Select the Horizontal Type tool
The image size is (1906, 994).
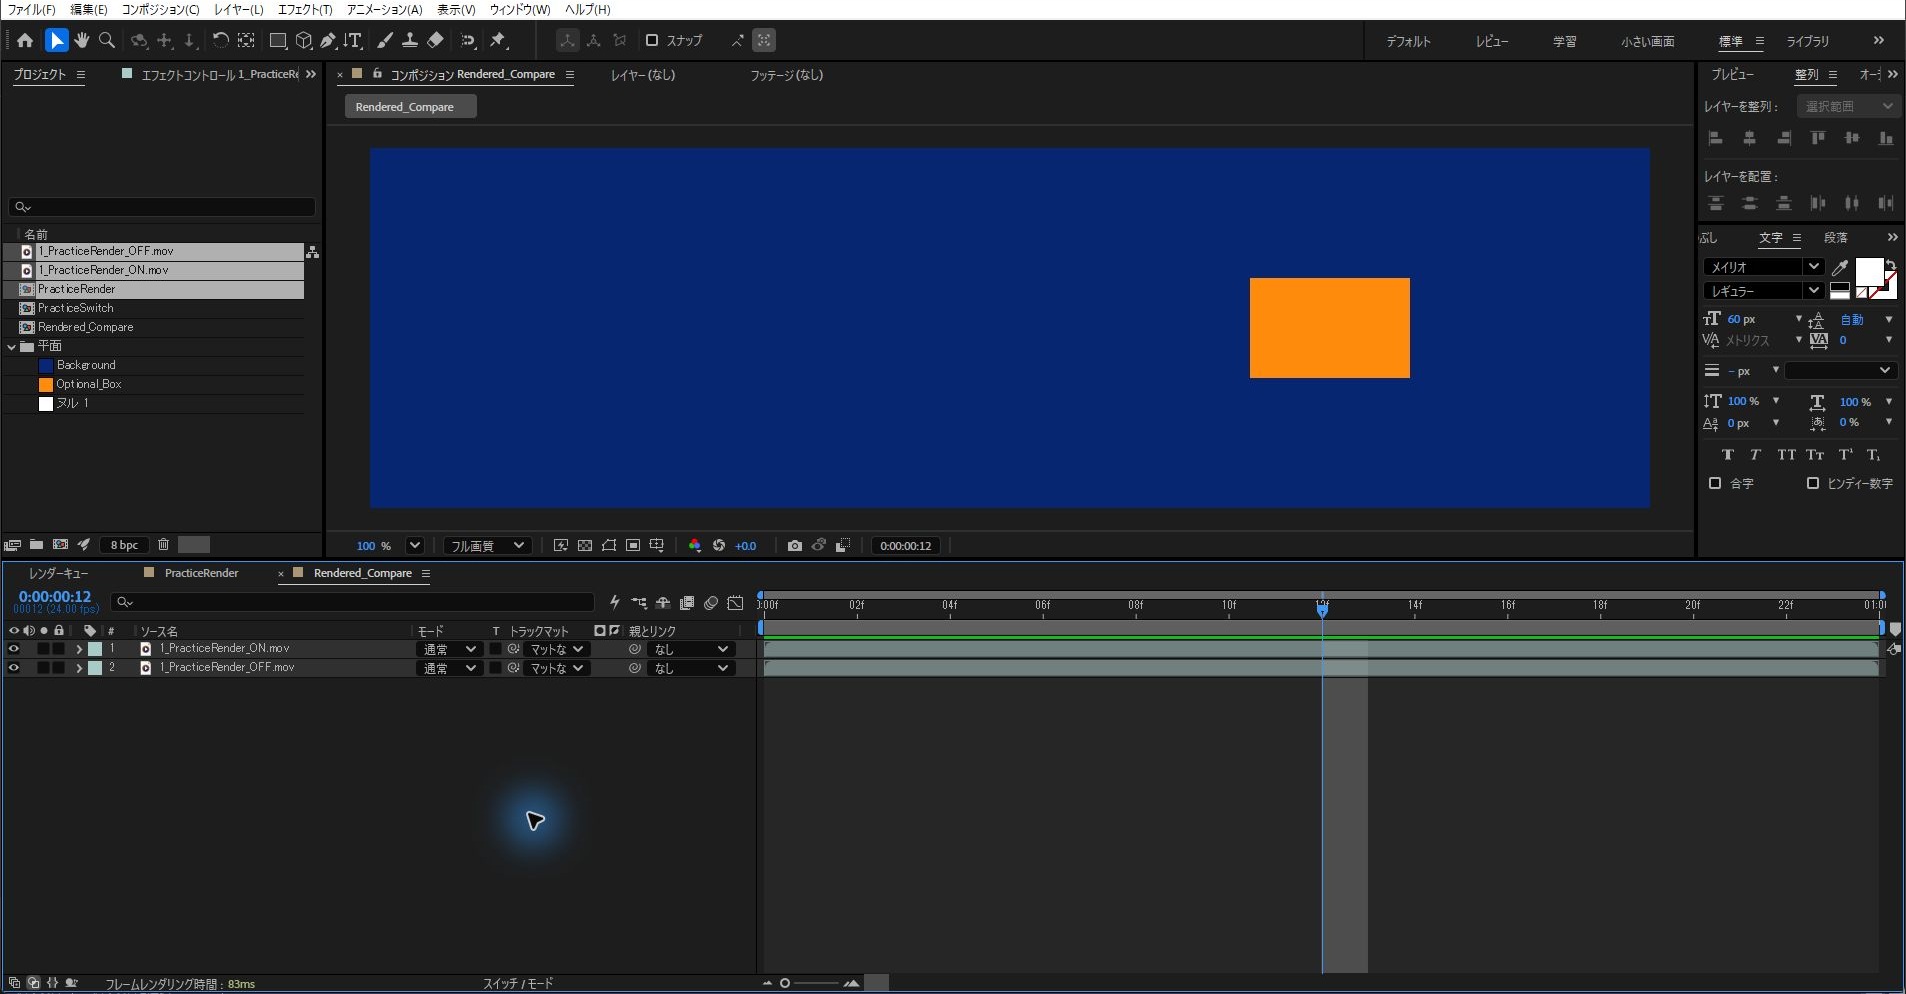coord(352,41)
